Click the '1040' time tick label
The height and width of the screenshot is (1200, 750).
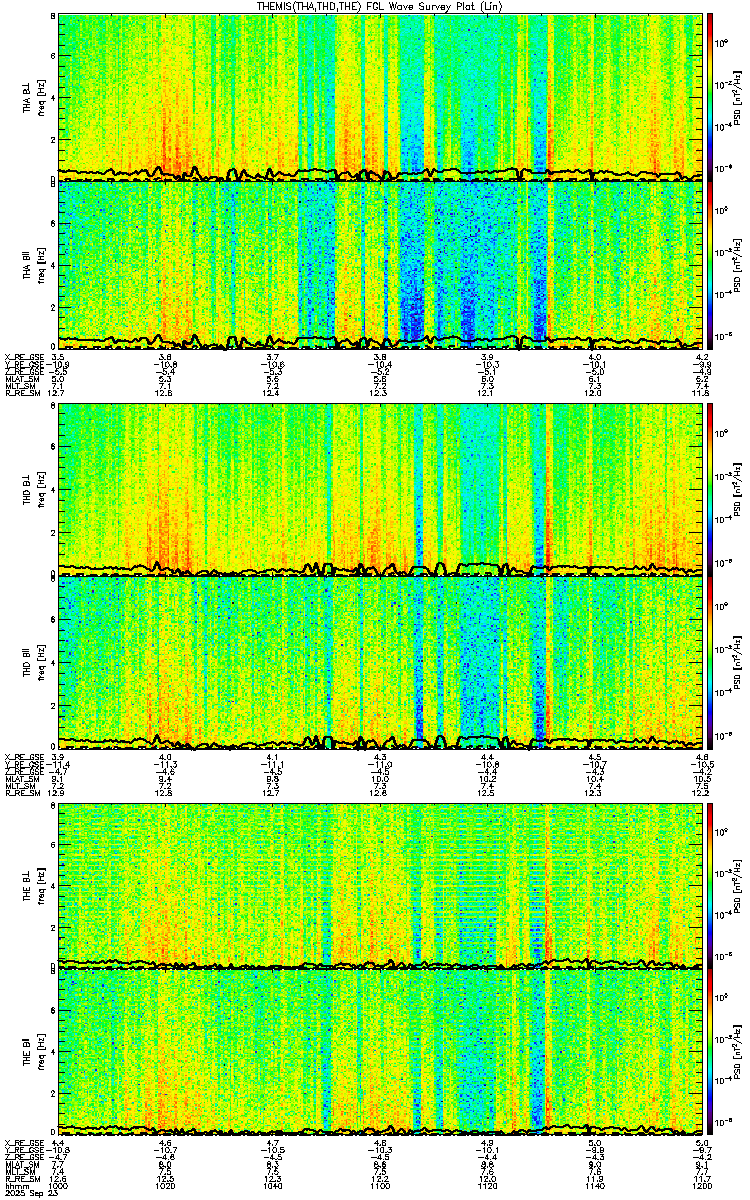(x=273, y=1187)
